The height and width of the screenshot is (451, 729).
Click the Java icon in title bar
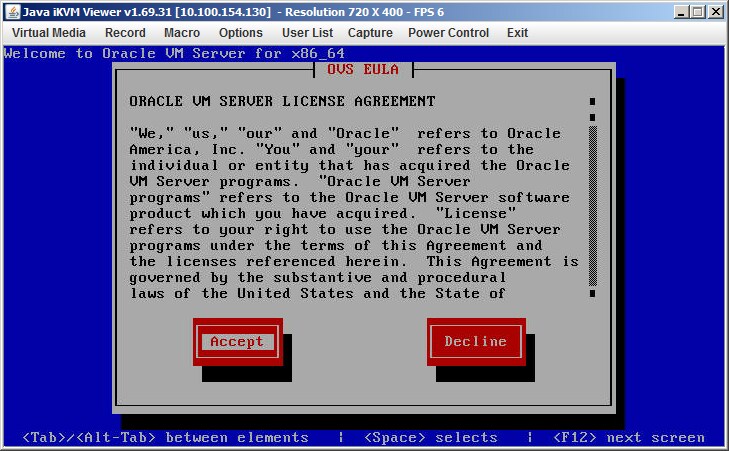pyautogui.click(x=13, y=12)
